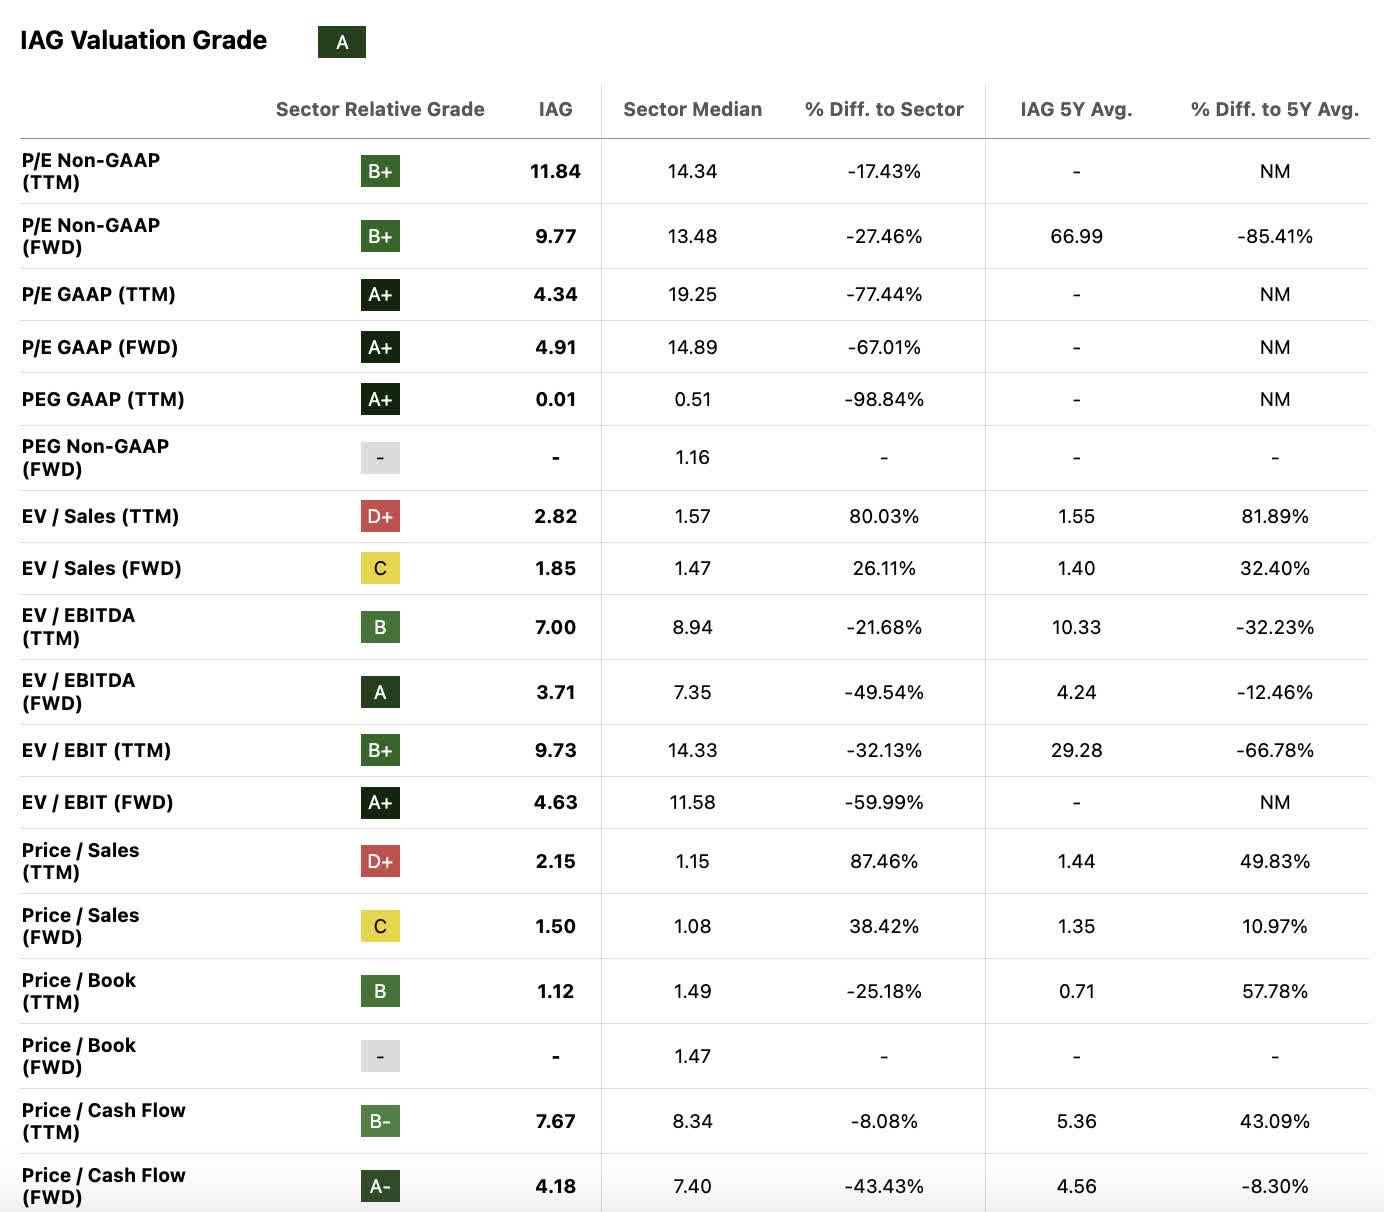The image size is (1384, 1212).
Task: Click the IAG value 11.84
Action: click(555, 171)
